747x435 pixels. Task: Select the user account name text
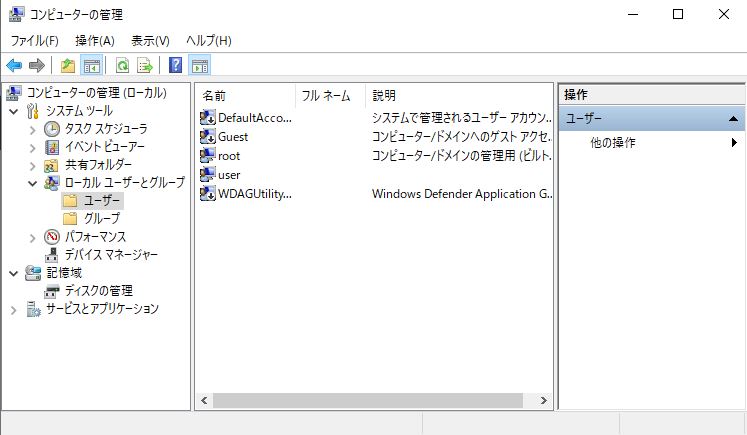pyautogui.click(x=229, y=175)
